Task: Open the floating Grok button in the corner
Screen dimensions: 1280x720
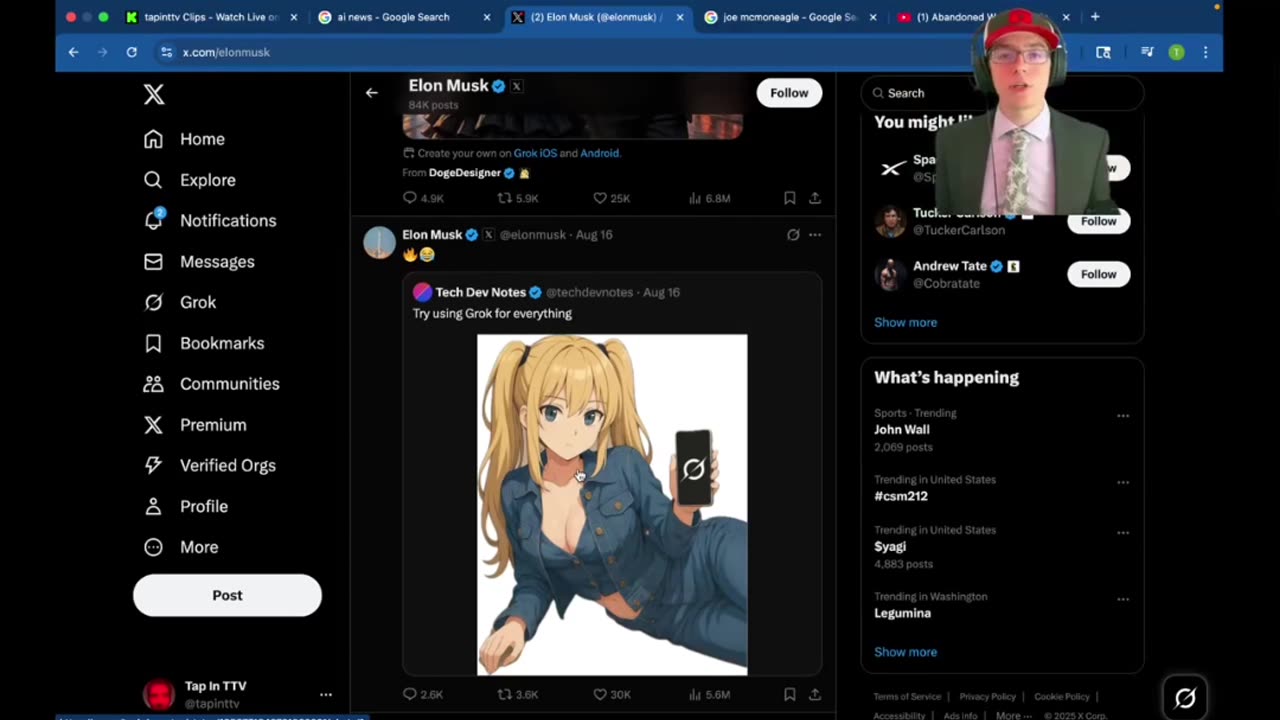Action: [1185, 697]
